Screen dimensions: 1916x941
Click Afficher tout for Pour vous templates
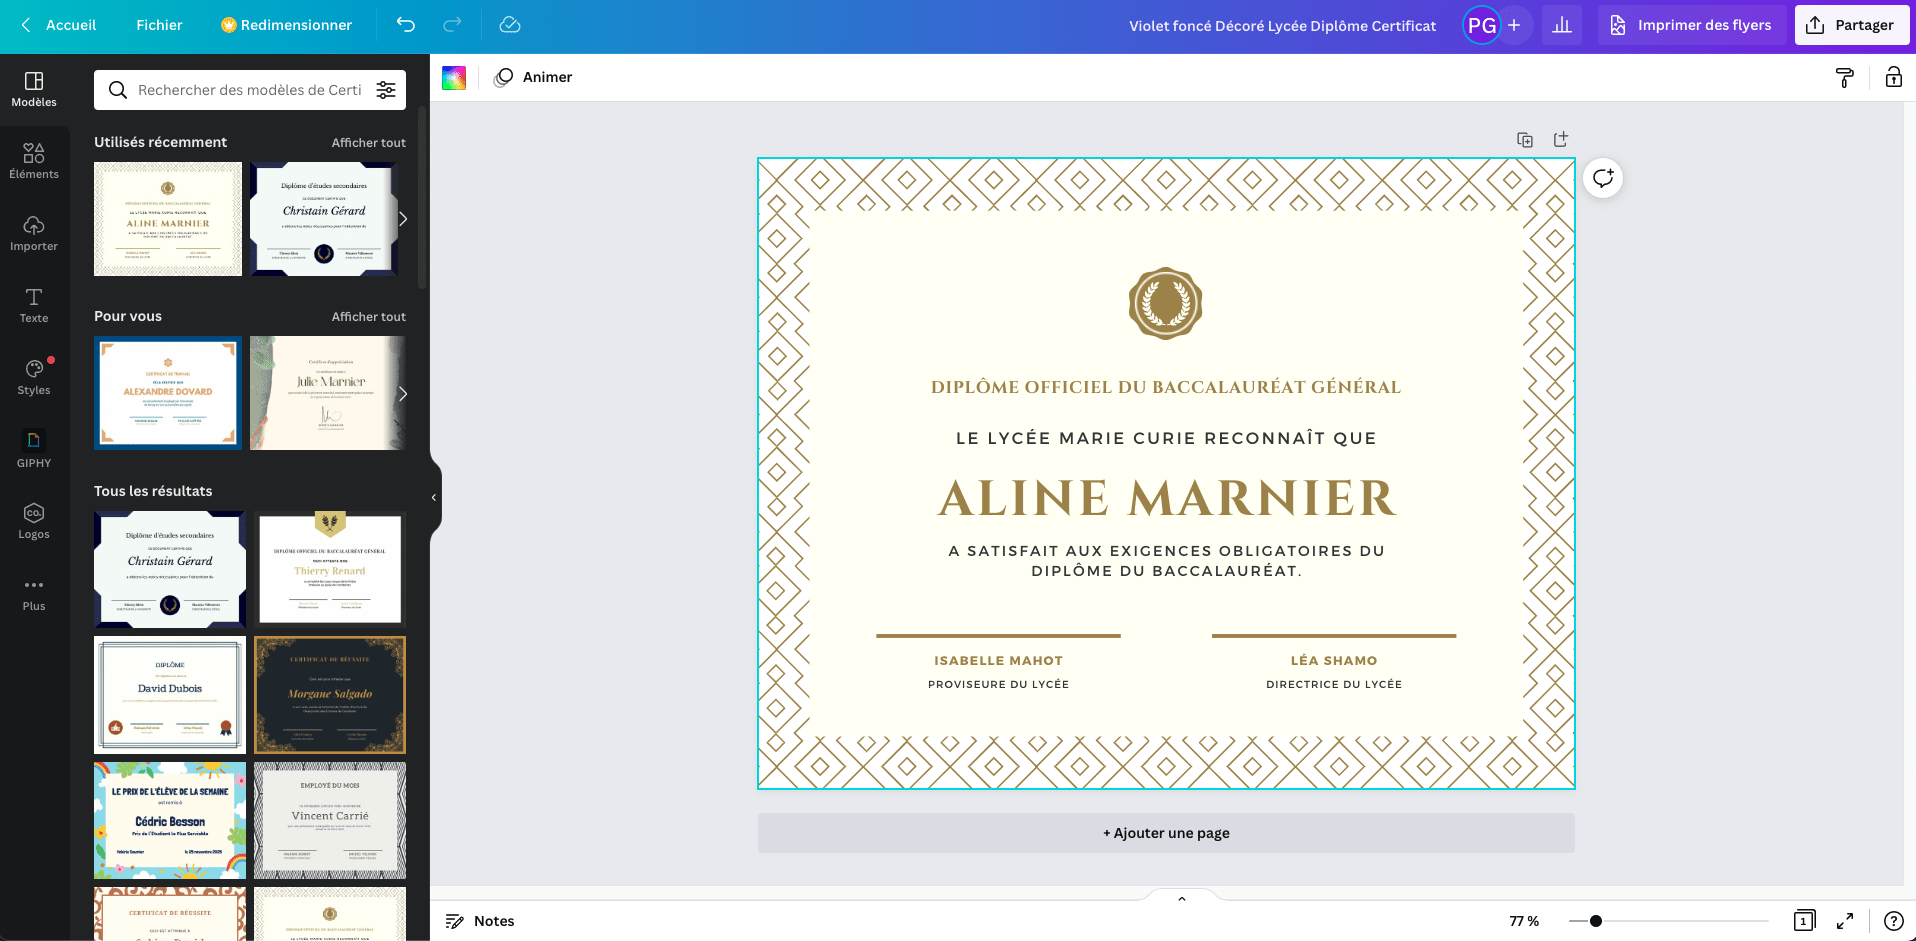pyautogui.click(x=368, y=316)
